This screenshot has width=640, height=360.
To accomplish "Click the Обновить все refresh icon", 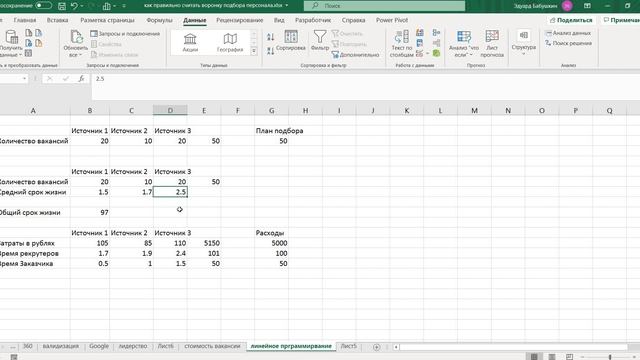I will (76, 37).
